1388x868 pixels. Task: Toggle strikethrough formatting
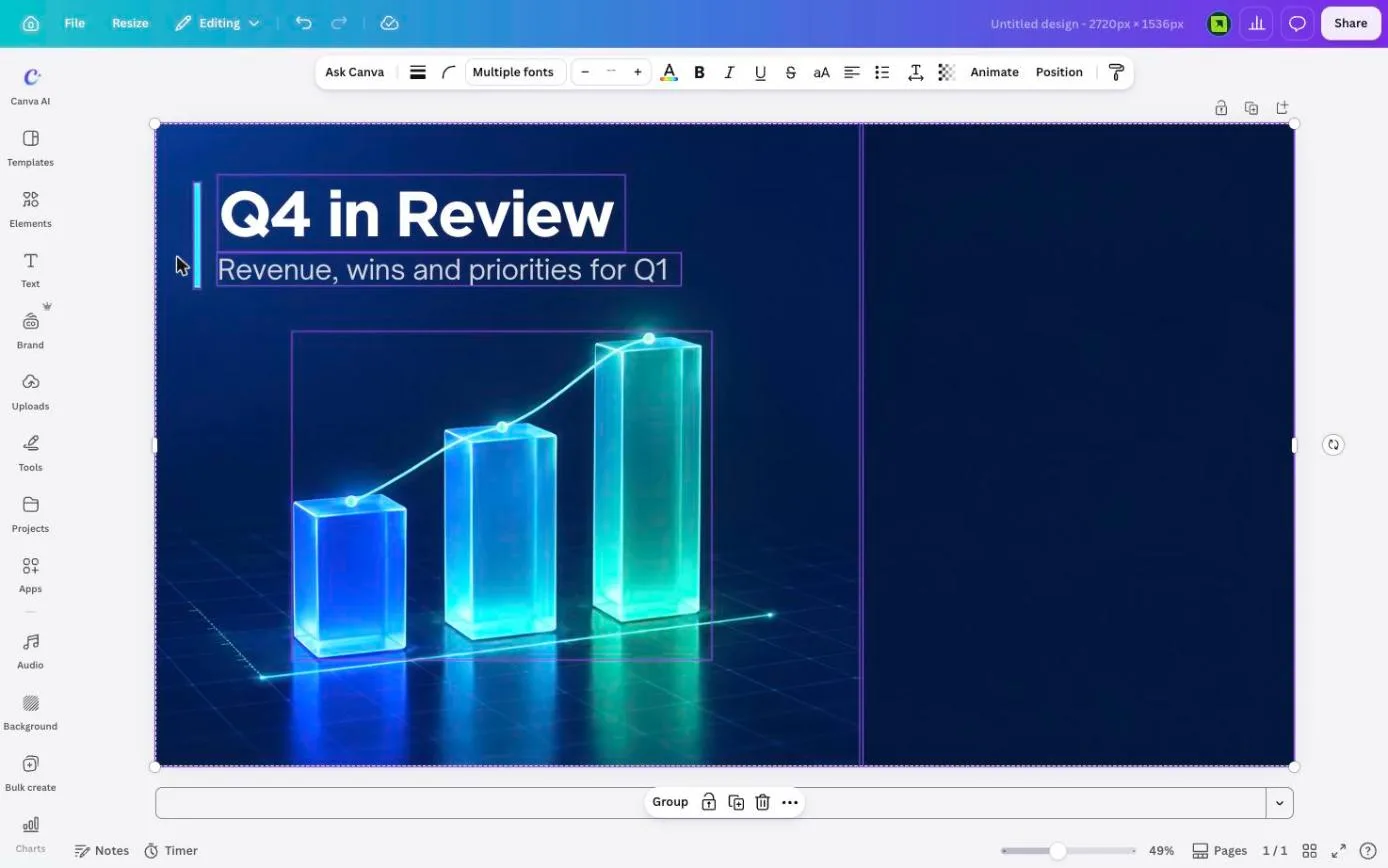(791, 72)
